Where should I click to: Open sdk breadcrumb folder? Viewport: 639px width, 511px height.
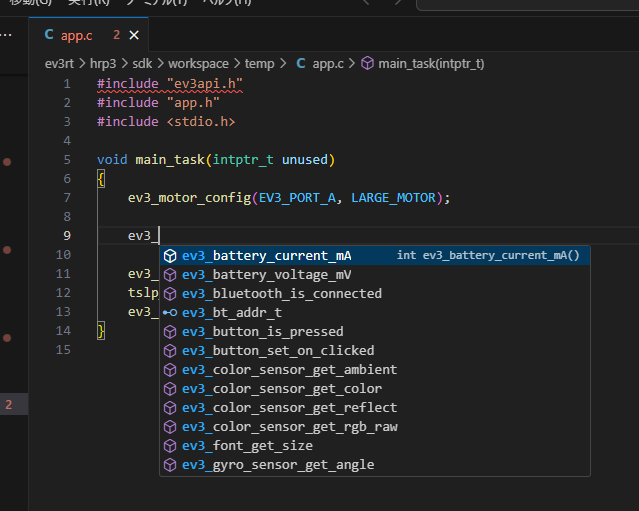pyautogui.click(x=142, y=64)
